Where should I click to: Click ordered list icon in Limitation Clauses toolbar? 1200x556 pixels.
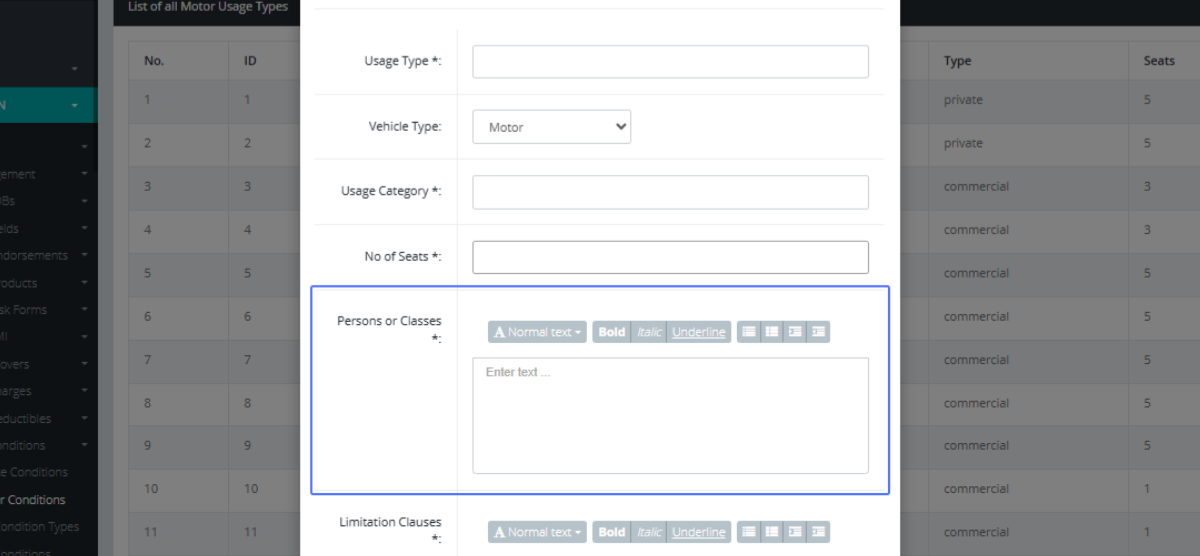(x=772, y=532)
